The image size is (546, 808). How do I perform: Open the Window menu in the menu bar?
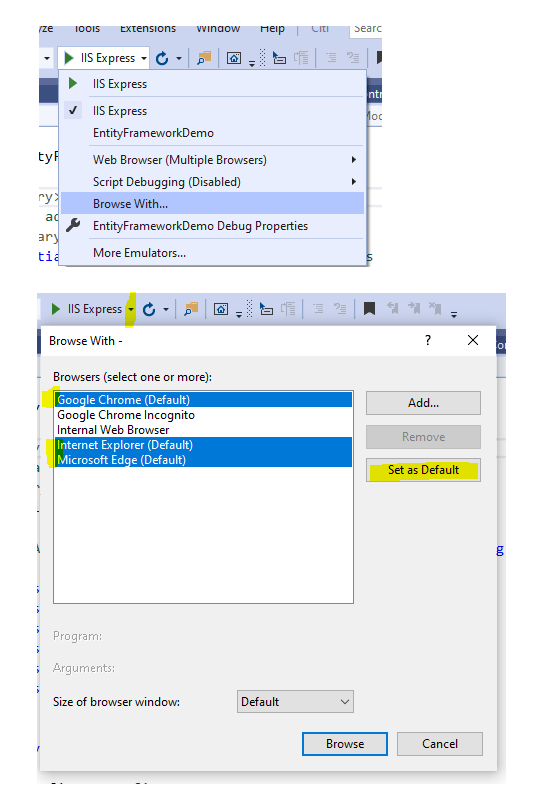click(218, 28)
